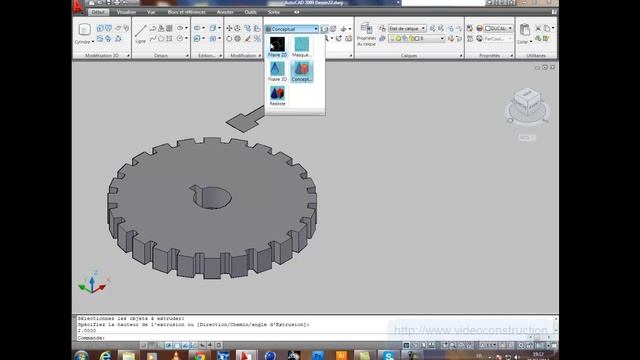Expand the Propriétés panel arrow
640x360 pixels.
coord(511,56)
